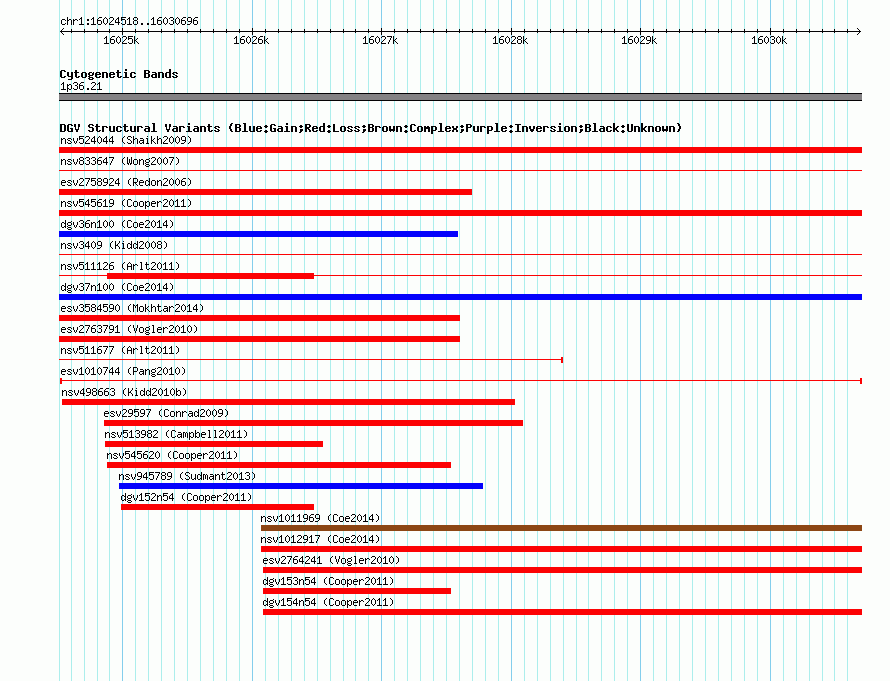
Task: Click the nsv945789 (Sudmant2013) label
Action: click(x=187, y=476)
